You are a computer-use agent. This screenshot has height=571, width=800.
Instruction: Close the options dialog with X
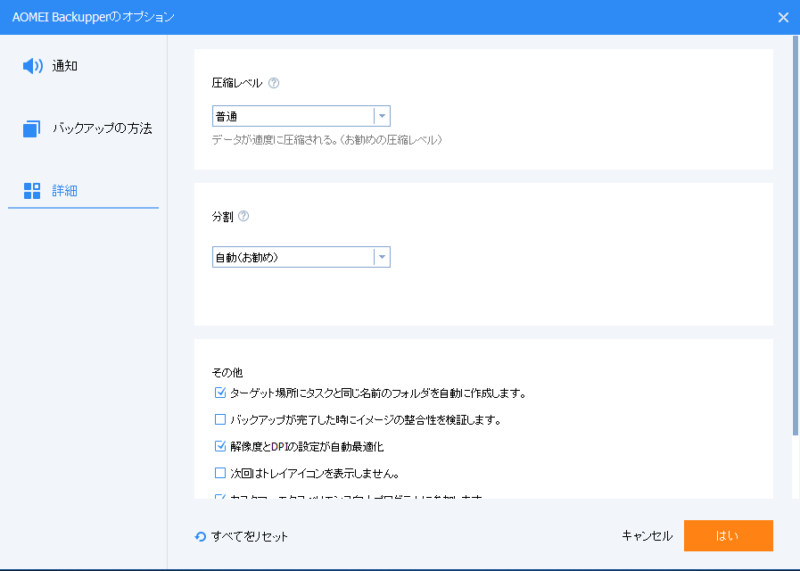pos(783,17)
